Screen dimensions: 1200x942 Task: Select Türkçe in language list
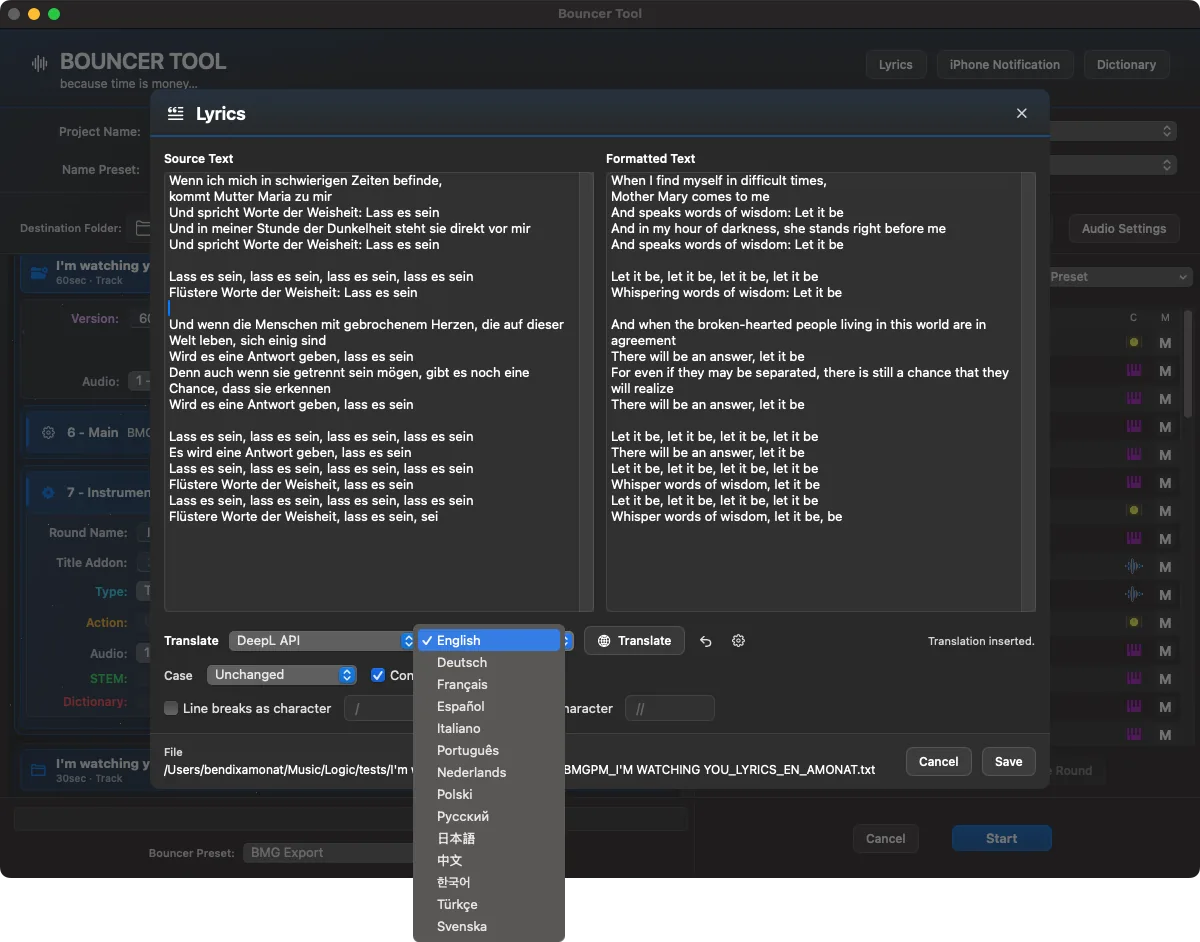click(x=490, y=905)
